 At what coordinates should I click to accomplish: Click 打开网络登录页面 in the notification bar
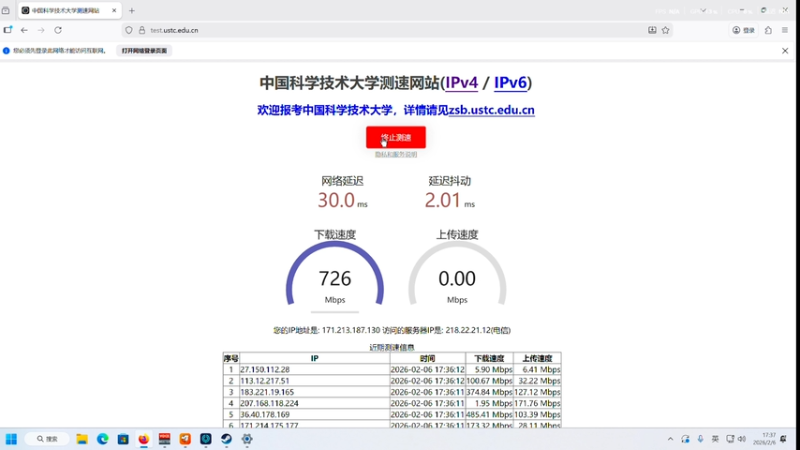pyautogui.click(x=144, y=51)
